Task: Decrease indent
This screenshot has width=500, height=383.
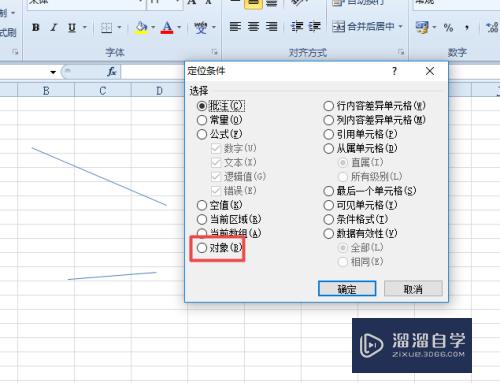Action: pos(297,26)
